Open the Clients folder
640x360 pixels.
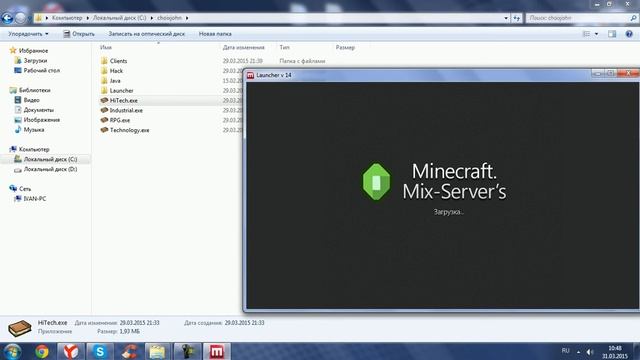pyautogui.click(x=118, y=61)
